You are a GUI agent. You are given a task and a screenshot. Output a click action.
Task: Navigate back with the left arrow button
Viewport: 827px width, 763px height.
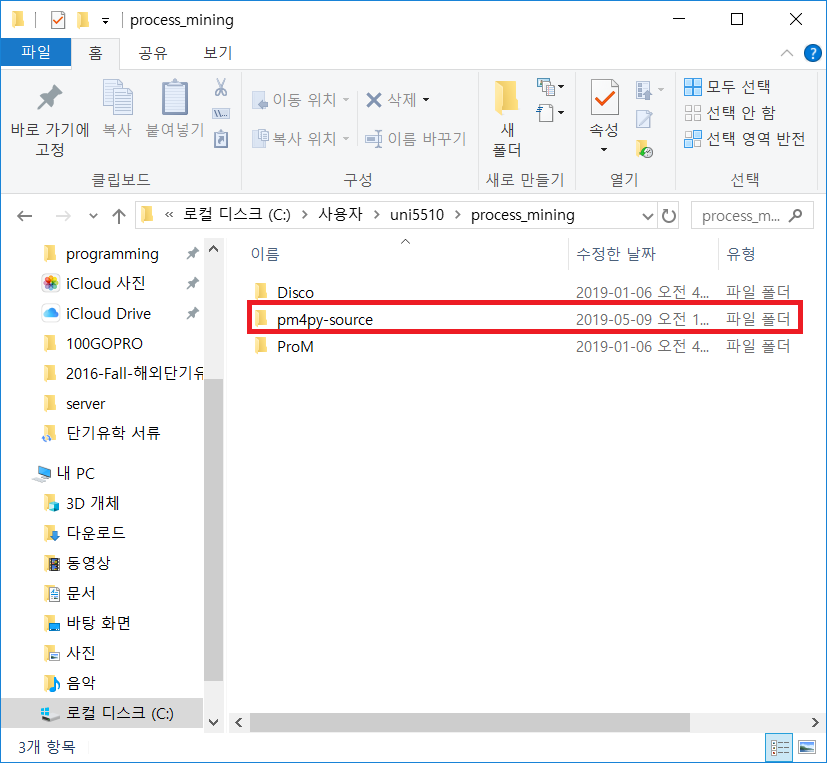pyautogui.click(x=24, y=215)
